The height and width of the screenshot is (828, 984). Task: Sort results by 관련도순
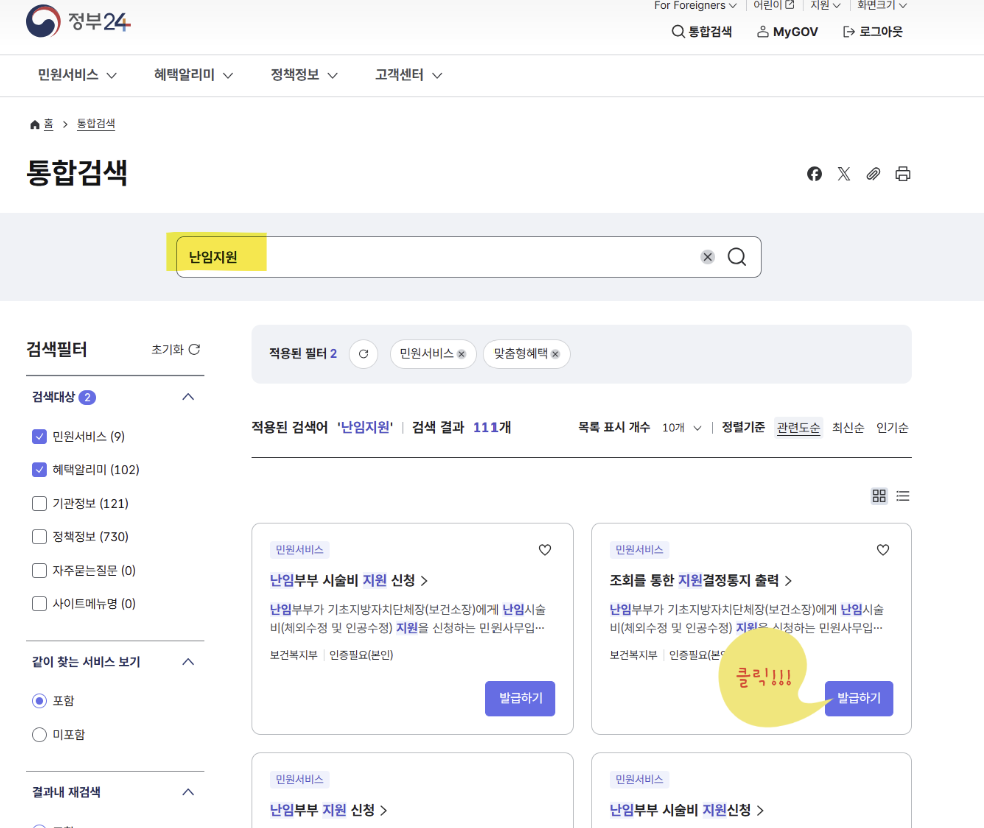pos(798,427)
